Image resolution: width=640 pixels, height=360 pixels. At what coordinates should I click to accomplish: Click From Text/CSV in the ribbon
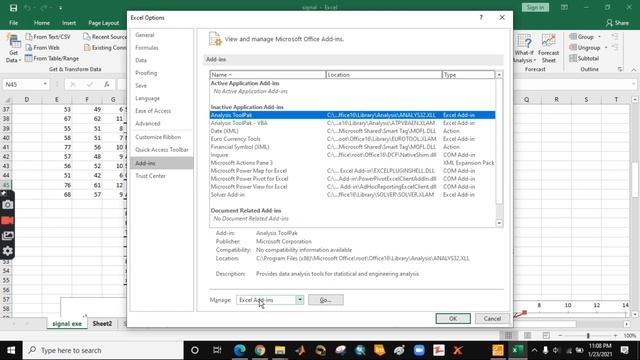coord(48,37)
